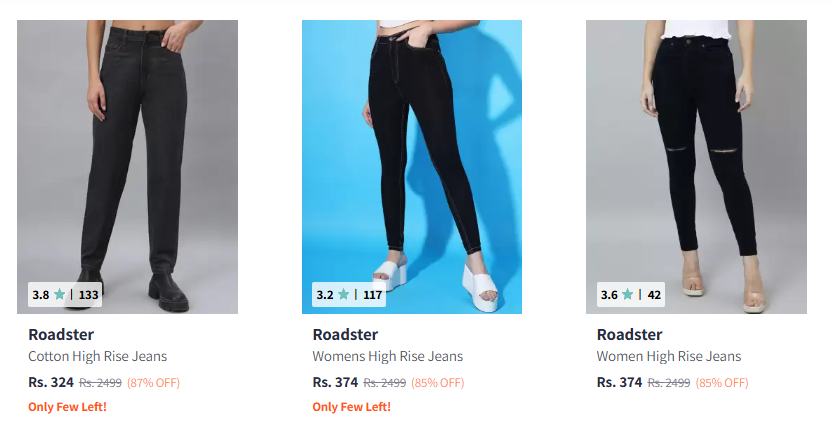Click Roadster brand name on third product
This screenshot has width=832, height=425.
pyautogui.click(x=629, y=334)
